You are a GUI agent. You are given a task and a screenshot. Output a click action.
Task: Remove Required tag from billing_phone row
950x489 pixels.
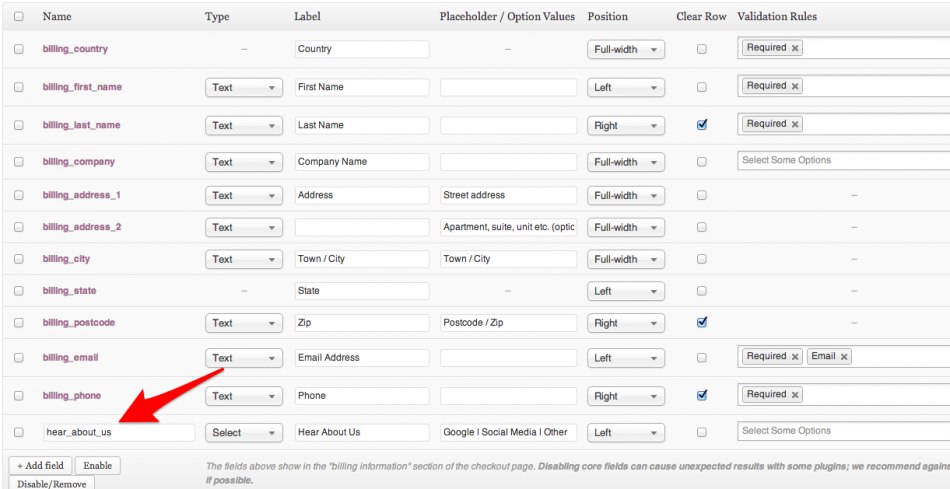click(x=795, y=395)
